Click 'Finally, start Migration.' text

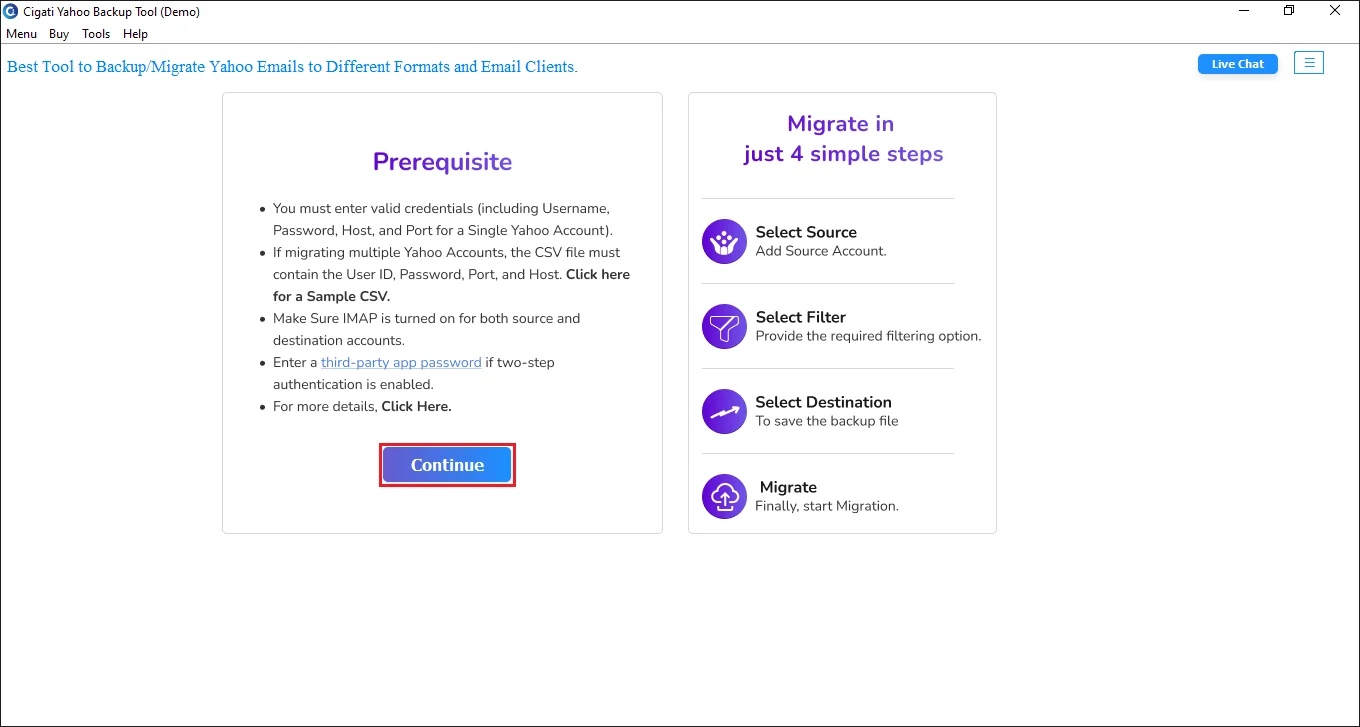827,506
